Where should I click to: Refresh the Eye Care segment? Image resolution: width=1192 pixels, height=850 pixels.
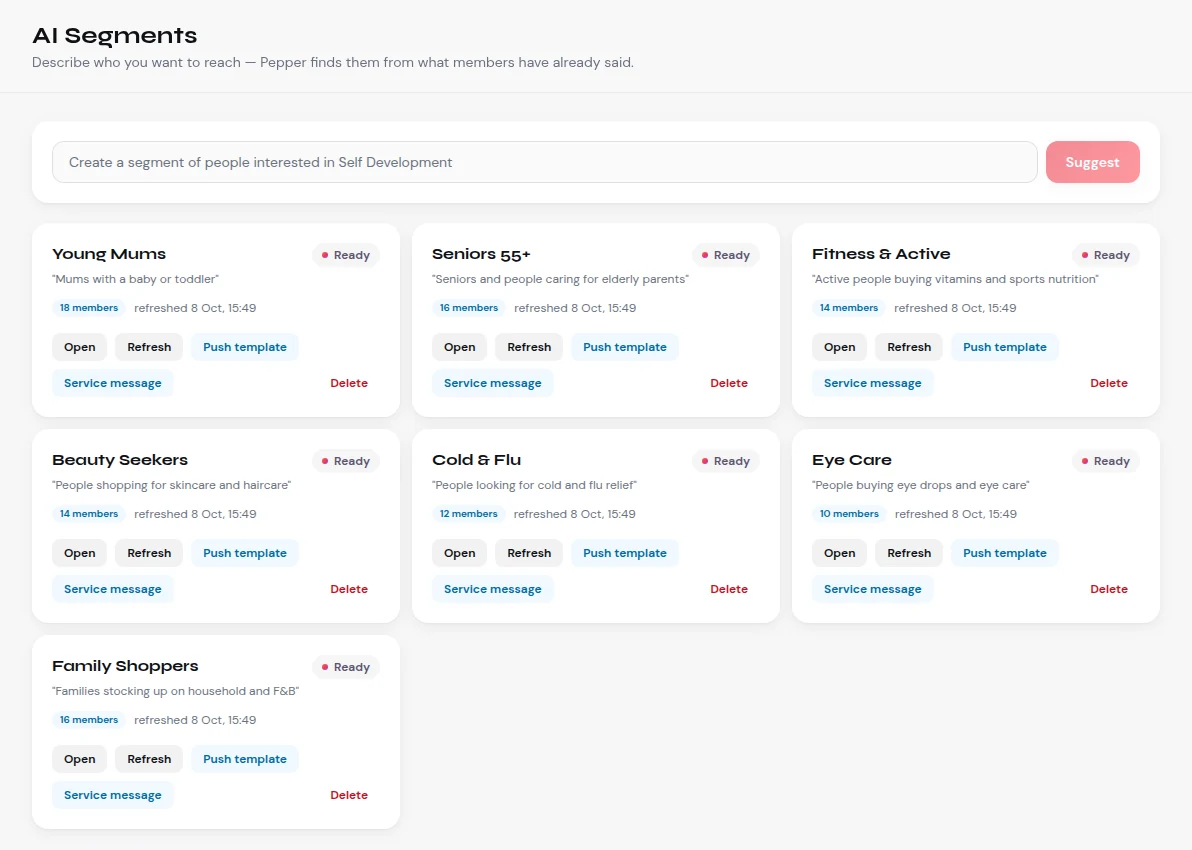(x=909, y=553)
